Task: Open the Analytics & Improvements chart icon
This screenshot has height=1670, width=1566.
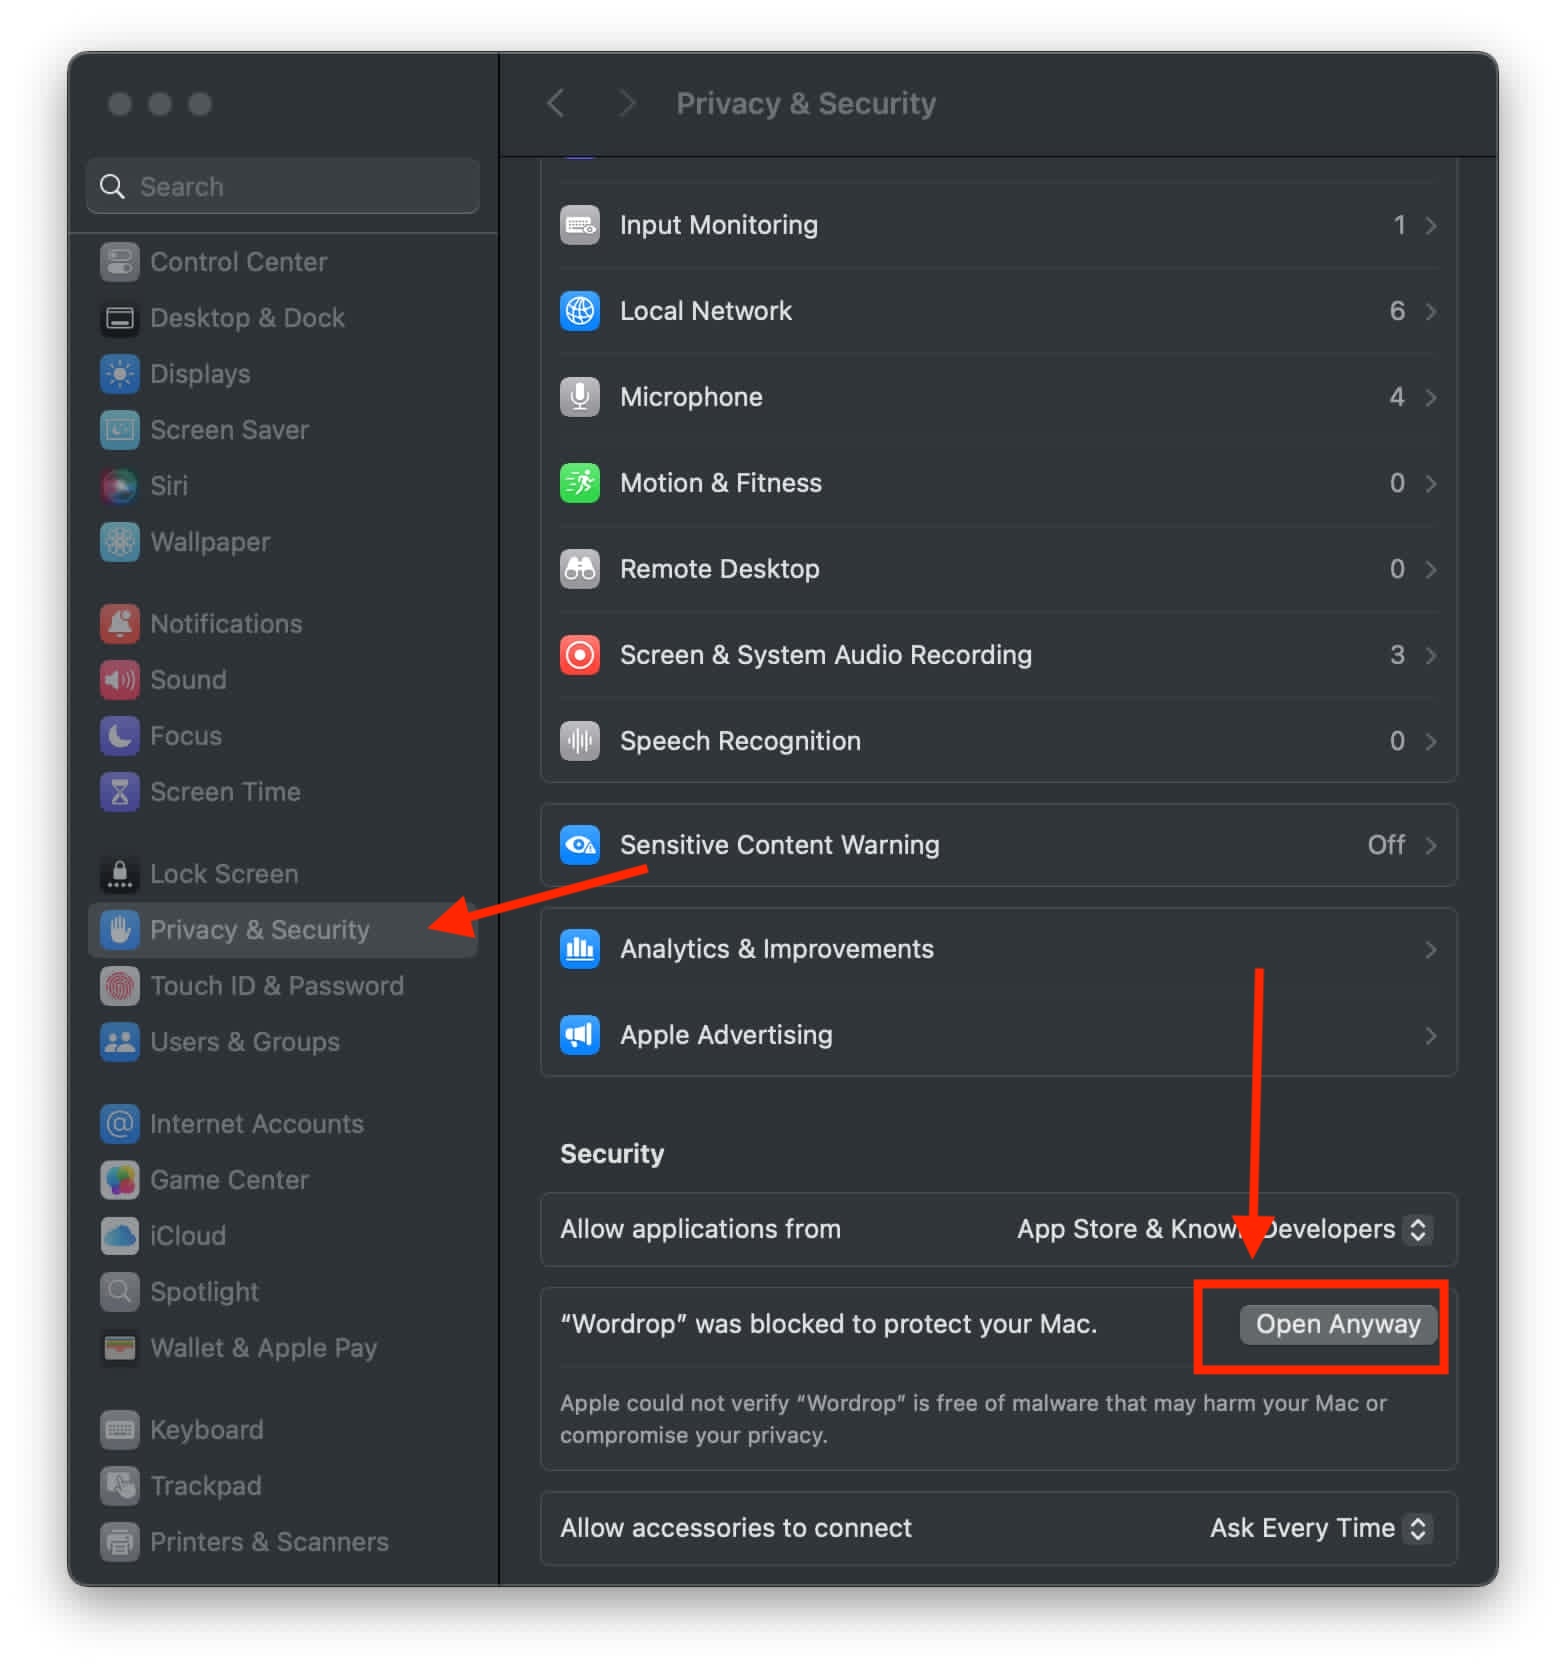Action: (580, 949)
